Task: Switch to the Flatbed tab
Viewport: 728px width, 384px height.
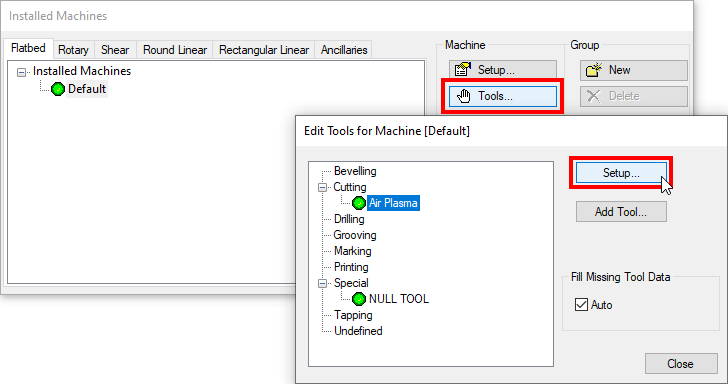Action: coord(28,48)
